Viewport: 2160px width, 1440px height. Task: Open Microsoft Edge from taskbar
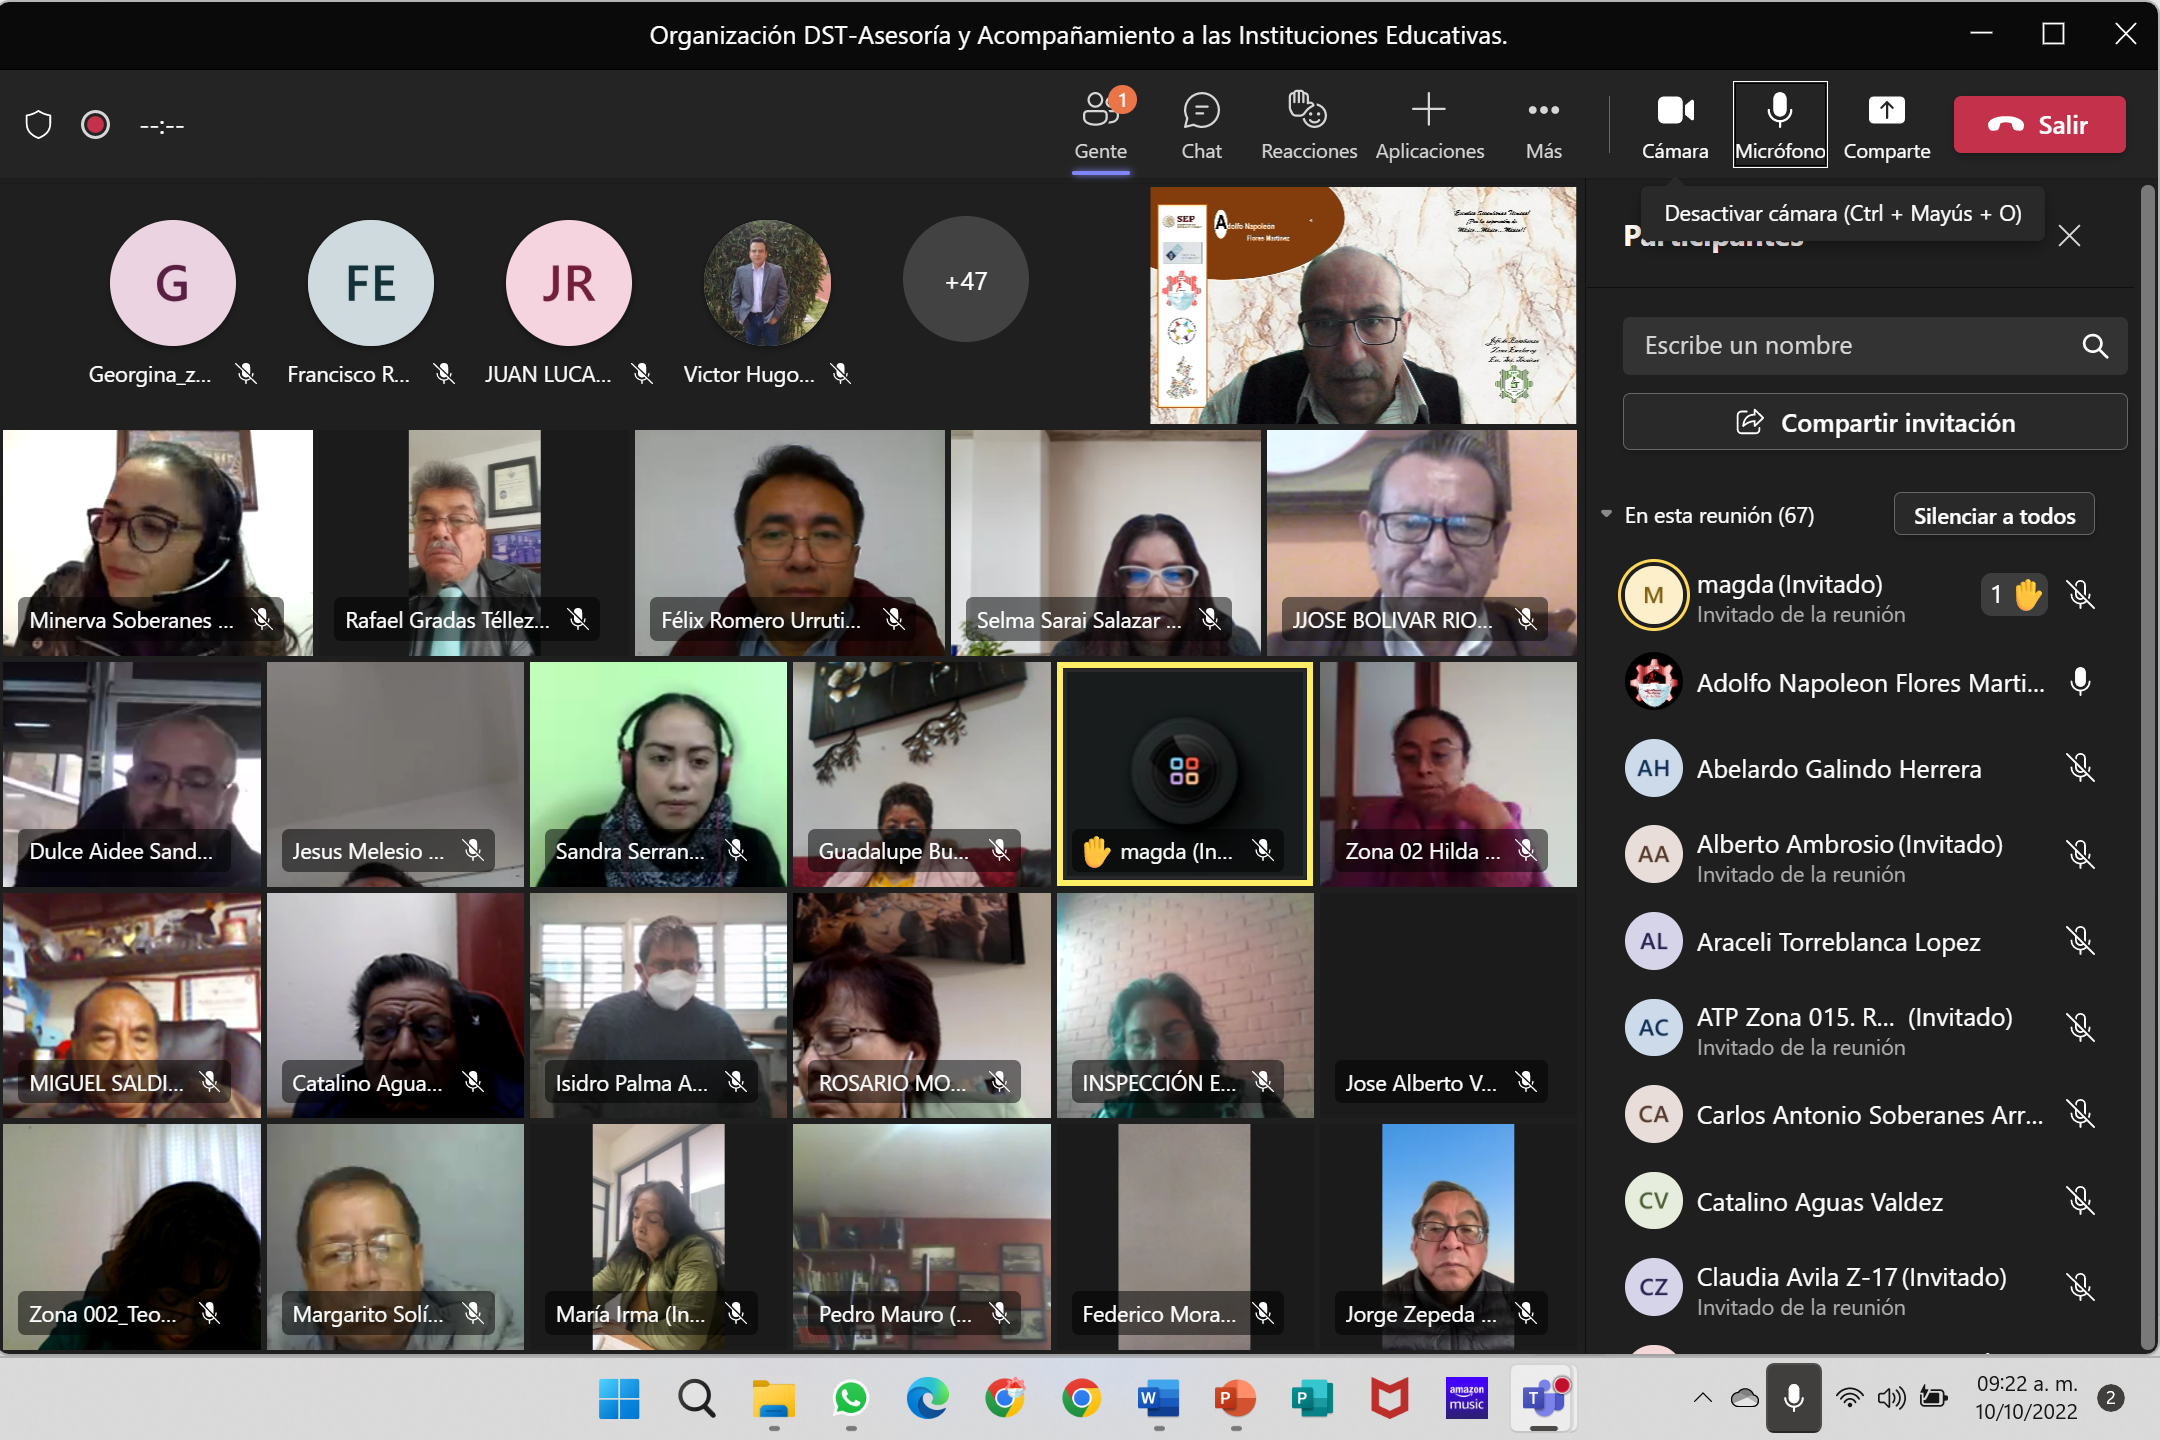(x=927, y=1399)
